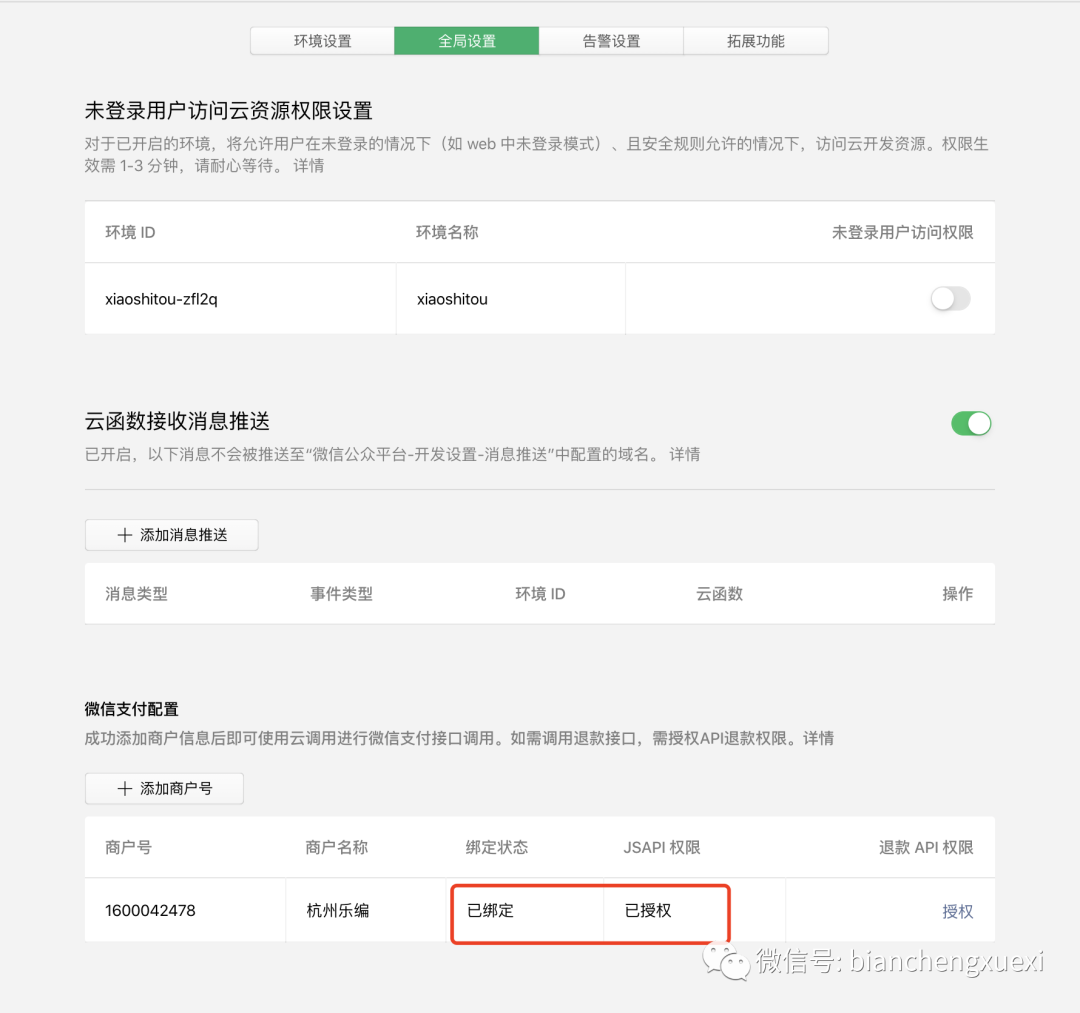Screen dimensions: 1080x1013
Task: Disable the 云函数接收消息推送 switch
Action: (x=970, y=424)
